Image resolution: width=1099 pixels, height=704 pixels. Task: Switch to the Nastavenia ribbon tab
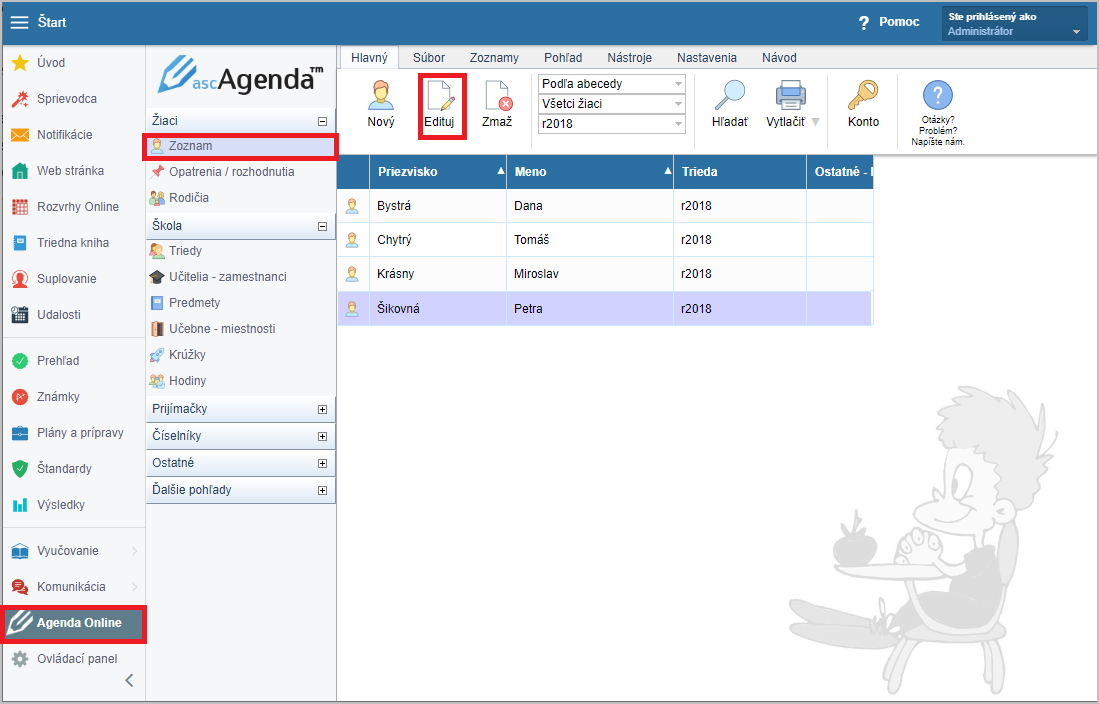click(x=706, y=57)
